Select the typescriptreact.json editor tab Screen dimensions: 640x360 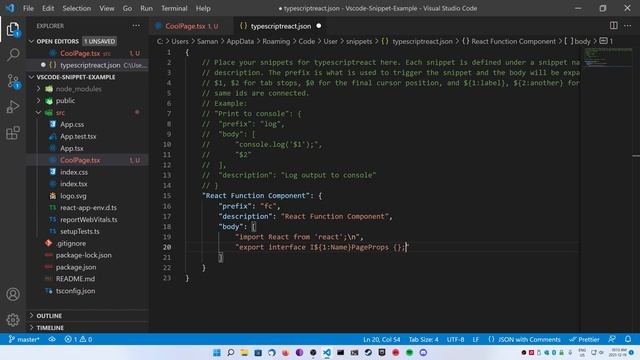[280, 26]
